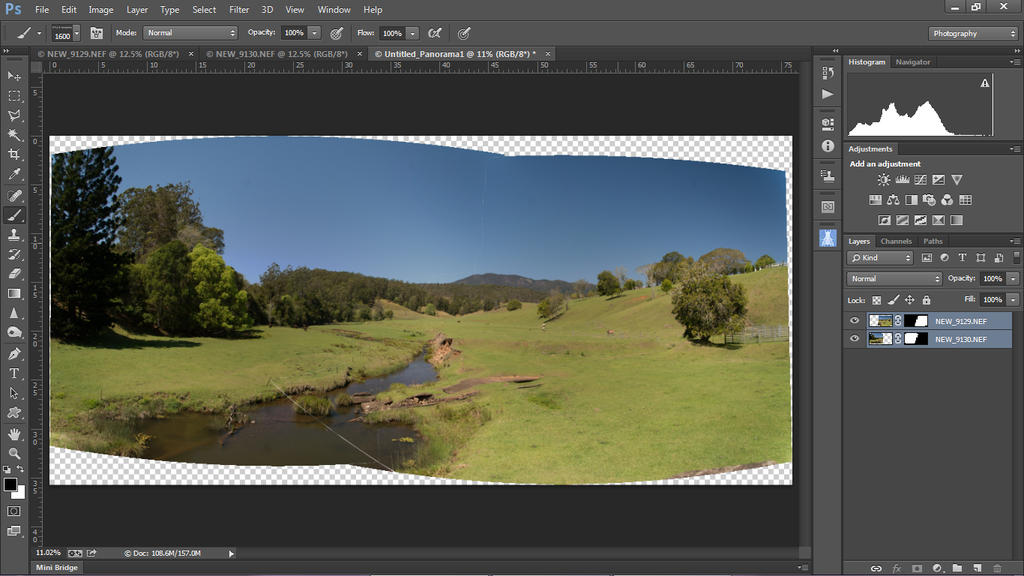Delete layer using trash icon
Viewport: 1024px width, 576px height.
click(997, 568)
